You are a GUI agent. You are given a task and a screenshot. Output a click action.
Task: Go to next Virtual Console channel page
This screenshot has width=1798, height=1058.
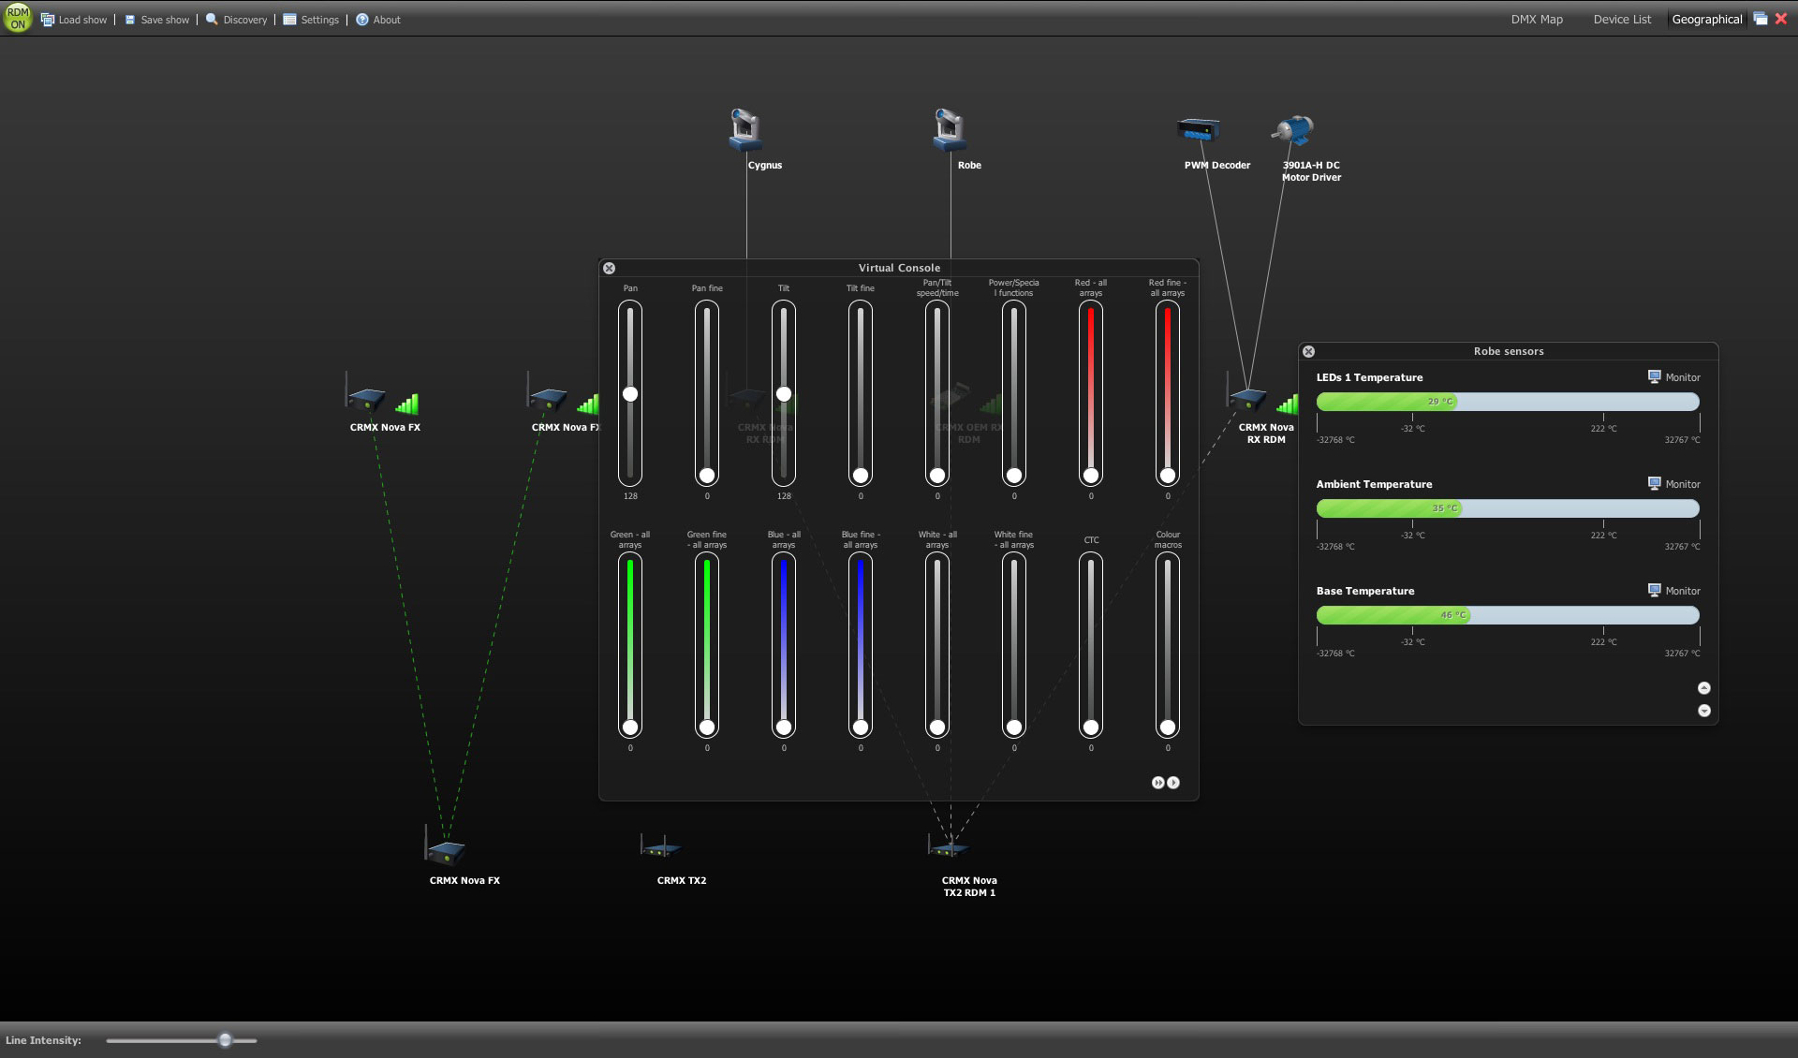1174,783
